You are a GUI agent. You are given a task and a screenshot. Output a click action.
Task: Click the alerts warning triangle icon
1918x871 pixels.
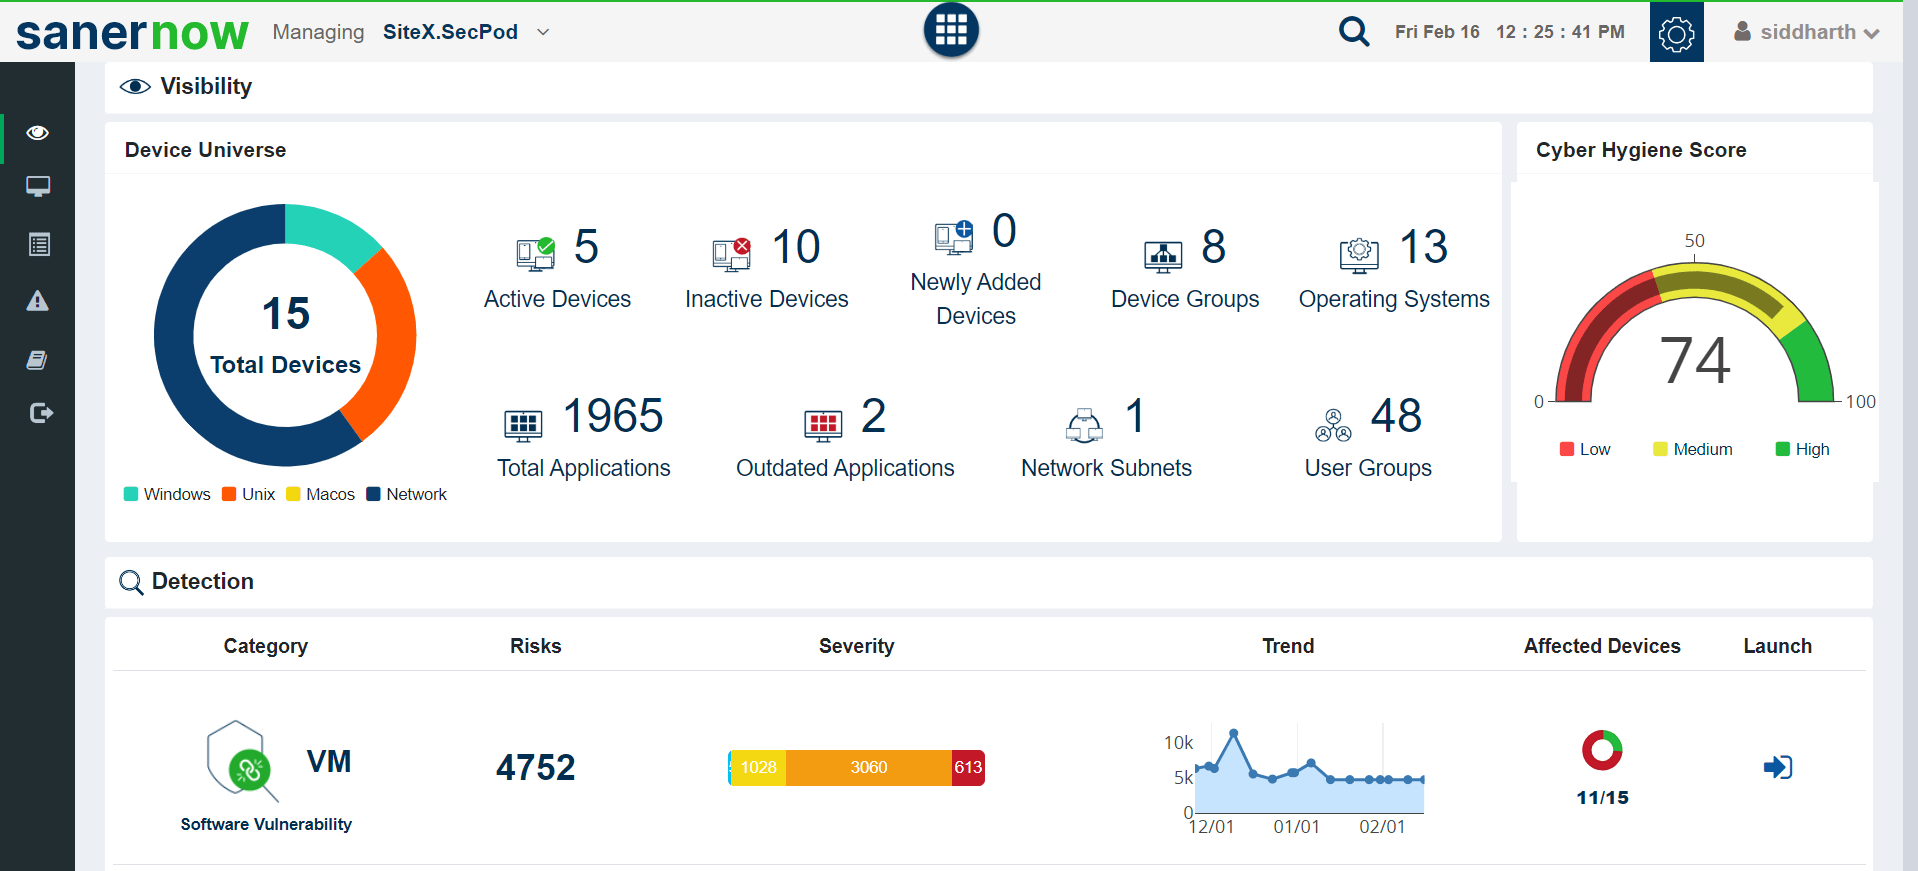click(38, 301)
